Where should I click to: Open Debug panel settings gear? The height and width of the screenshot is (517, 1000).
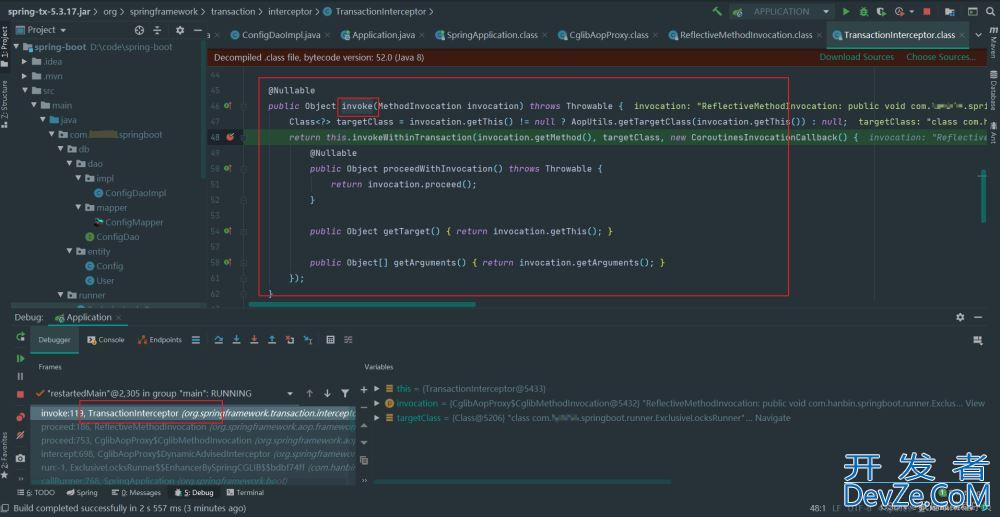coord(960,317)
